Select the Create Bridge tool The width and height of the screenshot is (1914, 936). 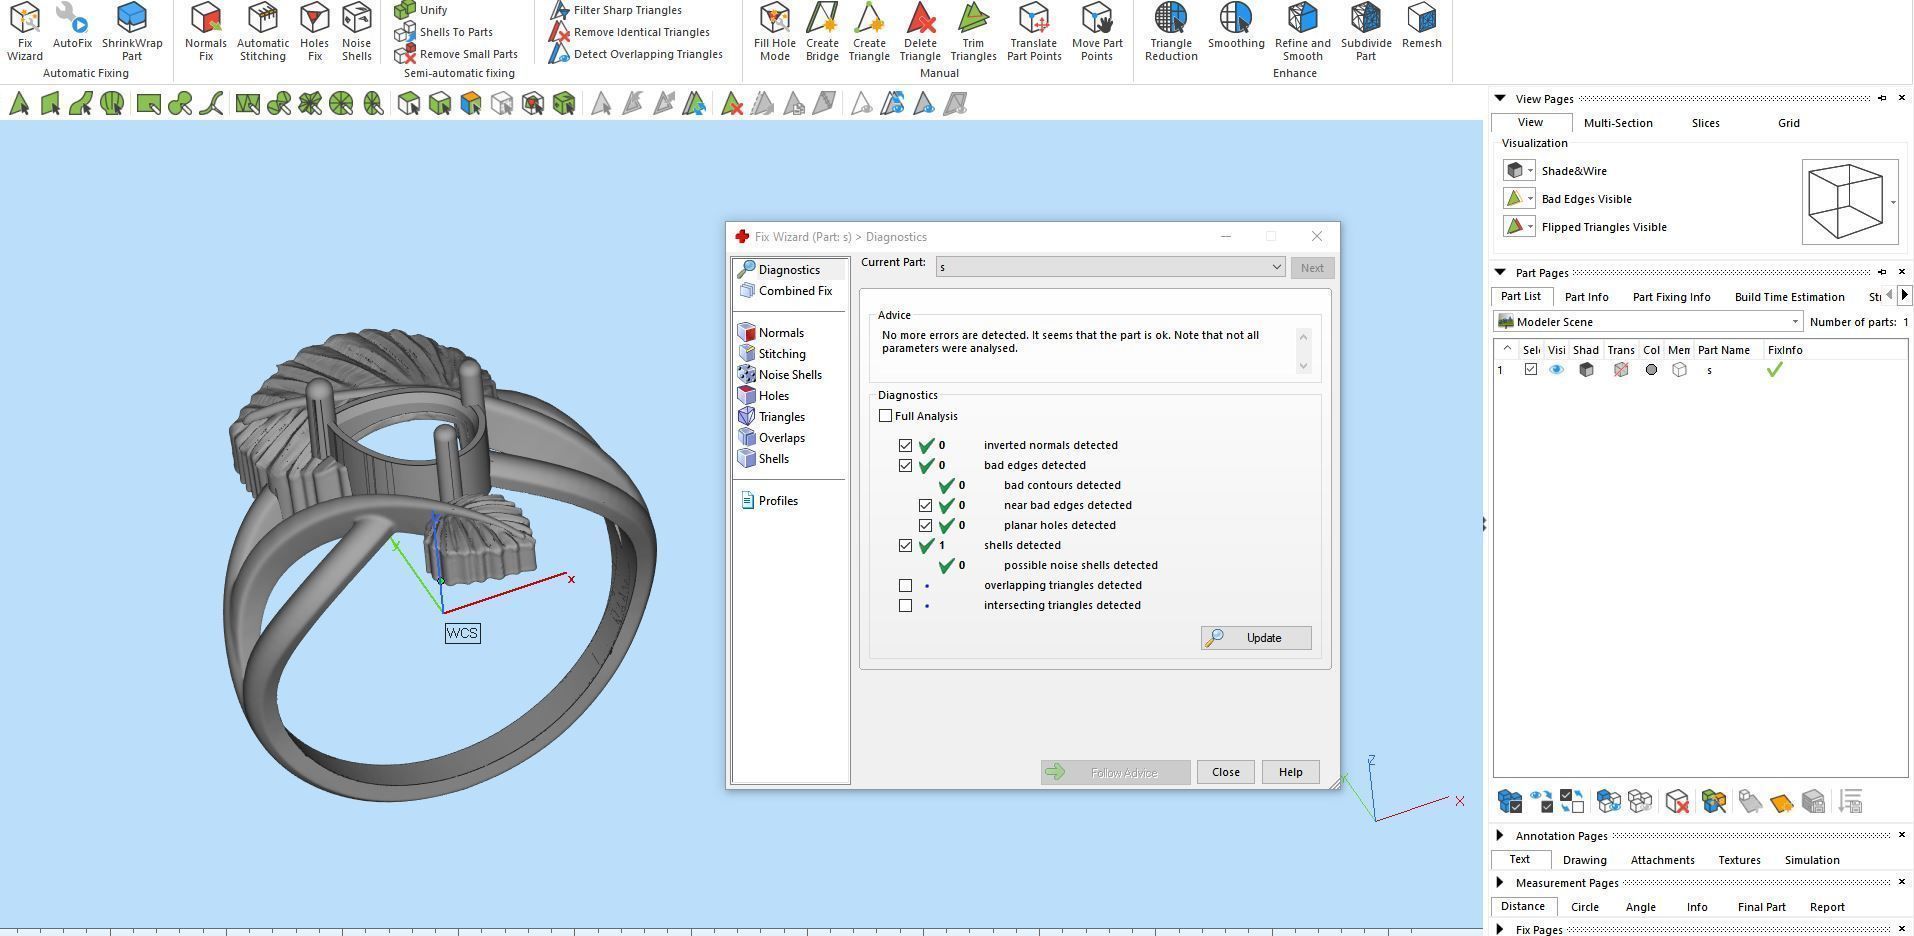(822, 31)
